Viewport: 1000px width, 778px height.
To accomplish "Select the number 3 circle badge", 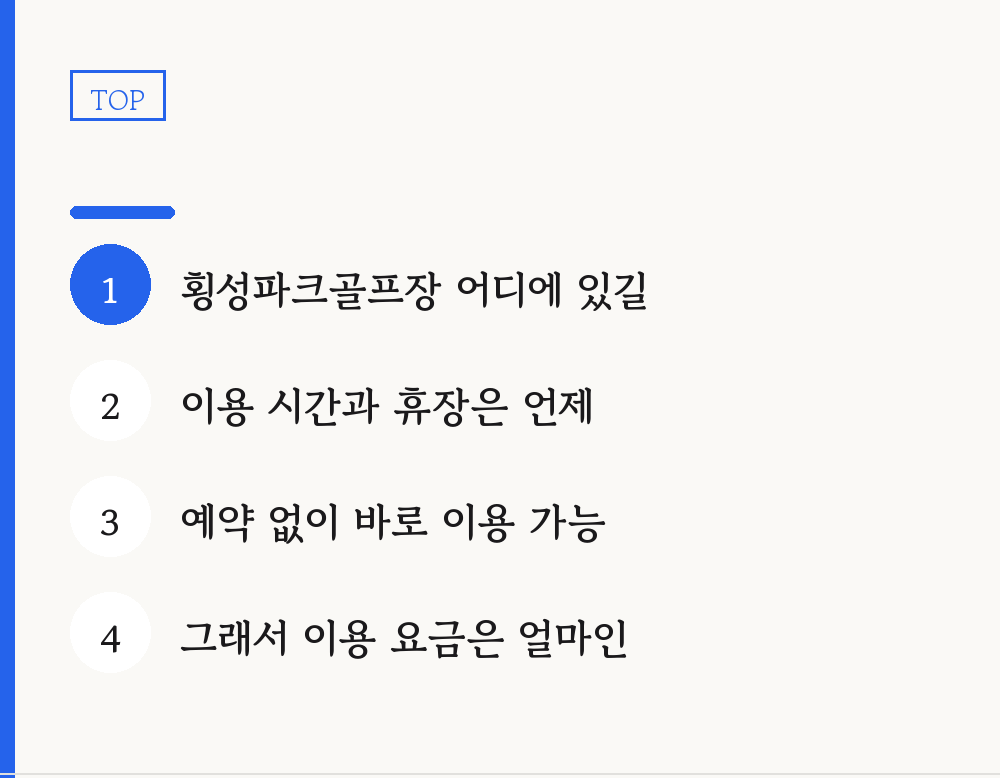I will click(110, 517).
